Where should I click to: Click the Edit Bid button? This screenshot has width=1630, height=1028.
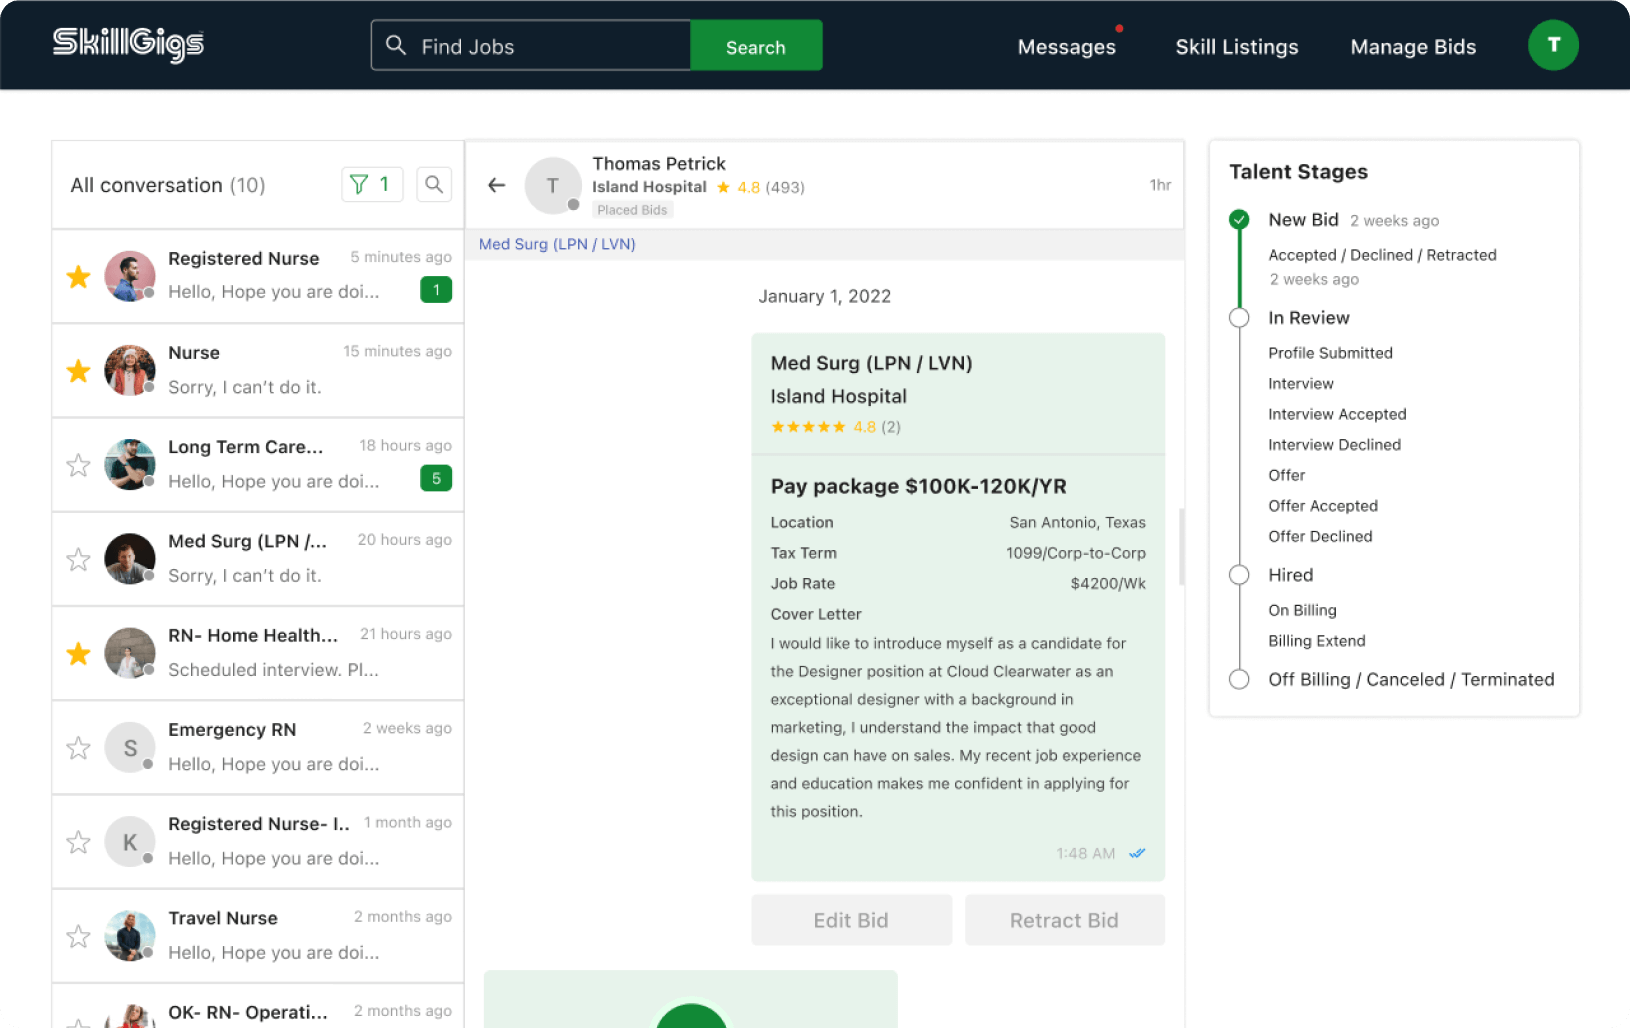tap(851, 920)
